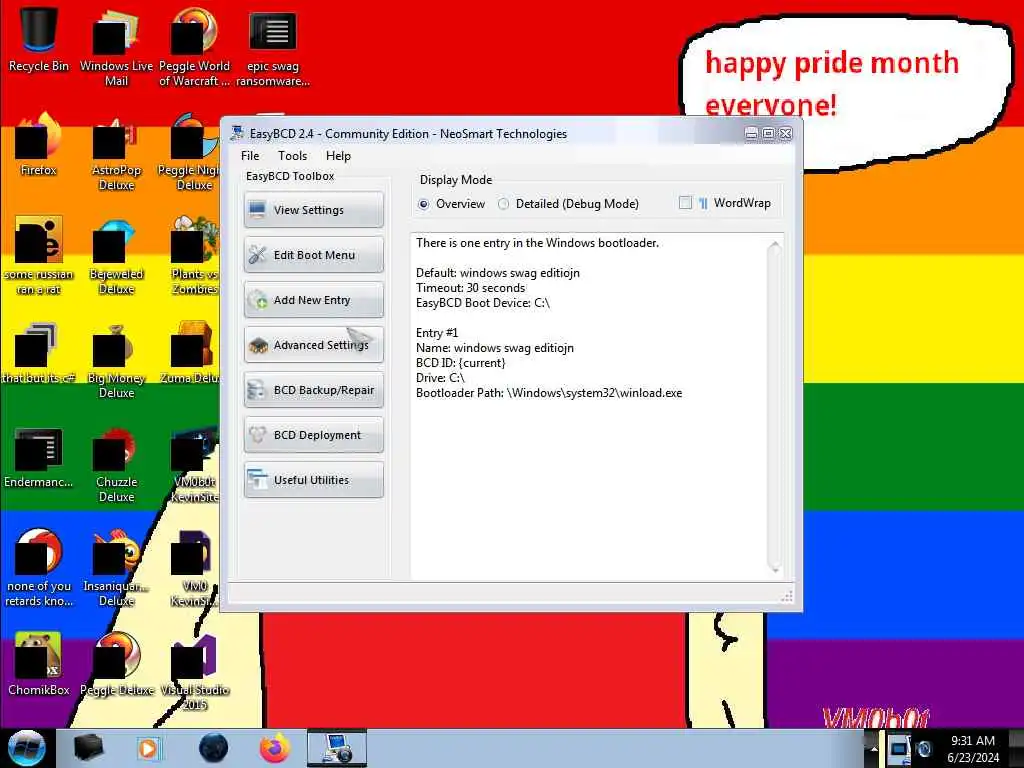The width and height of the screenshot is (1024, 768).
Task: Select ChomikBox desktop icon
Action: pyautogui.click(x=39, y=664)
